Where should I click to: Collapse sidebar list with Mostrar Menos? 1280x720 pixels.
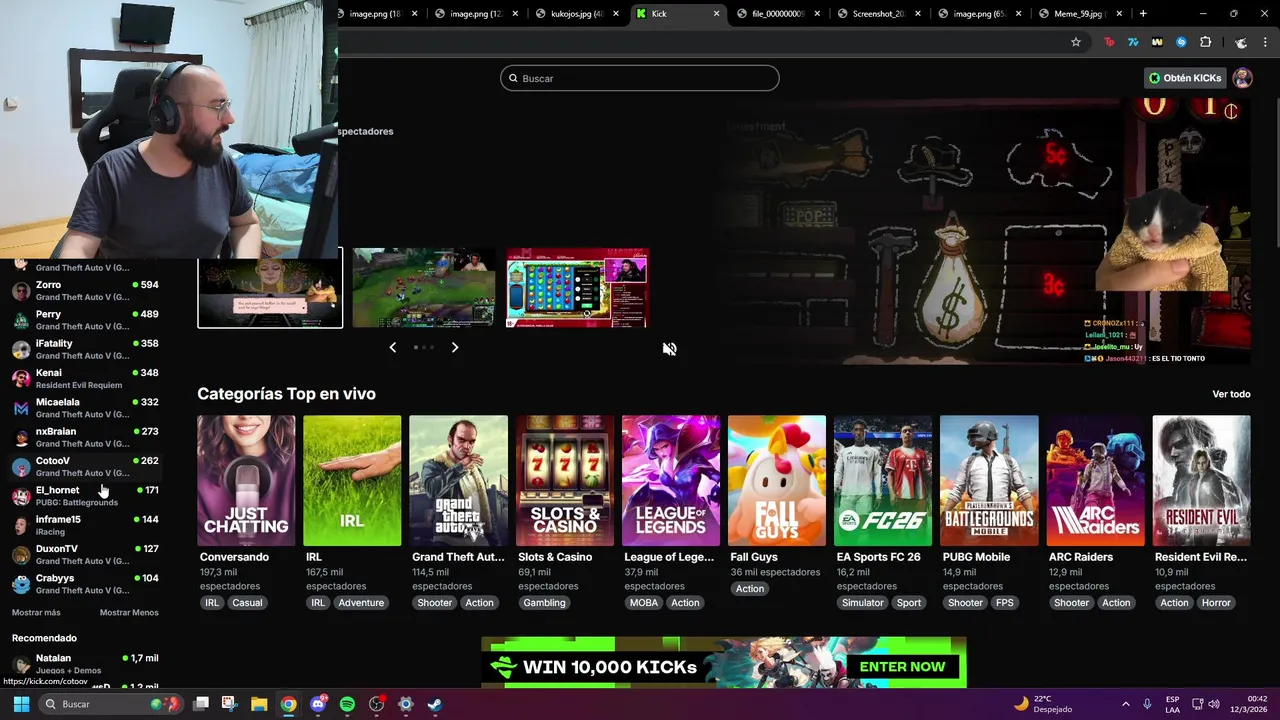click(129, 612)
